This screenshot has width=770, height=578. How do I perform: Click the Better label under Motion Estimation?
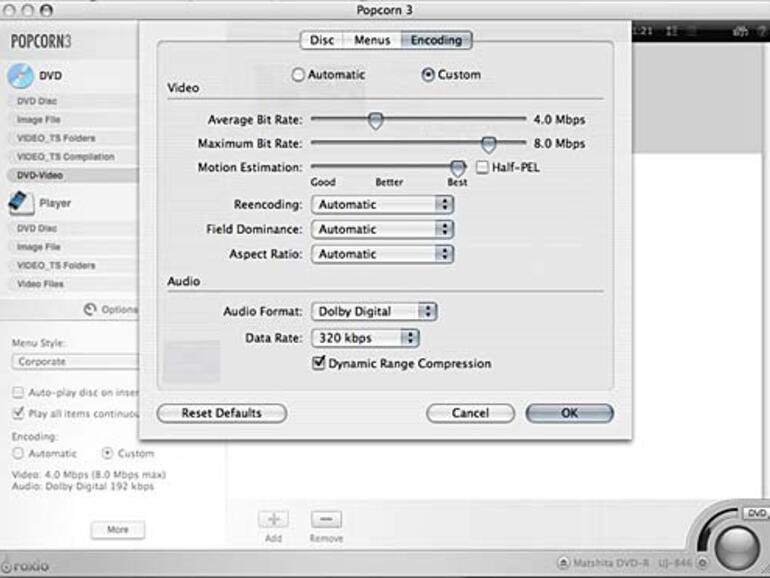389,182
